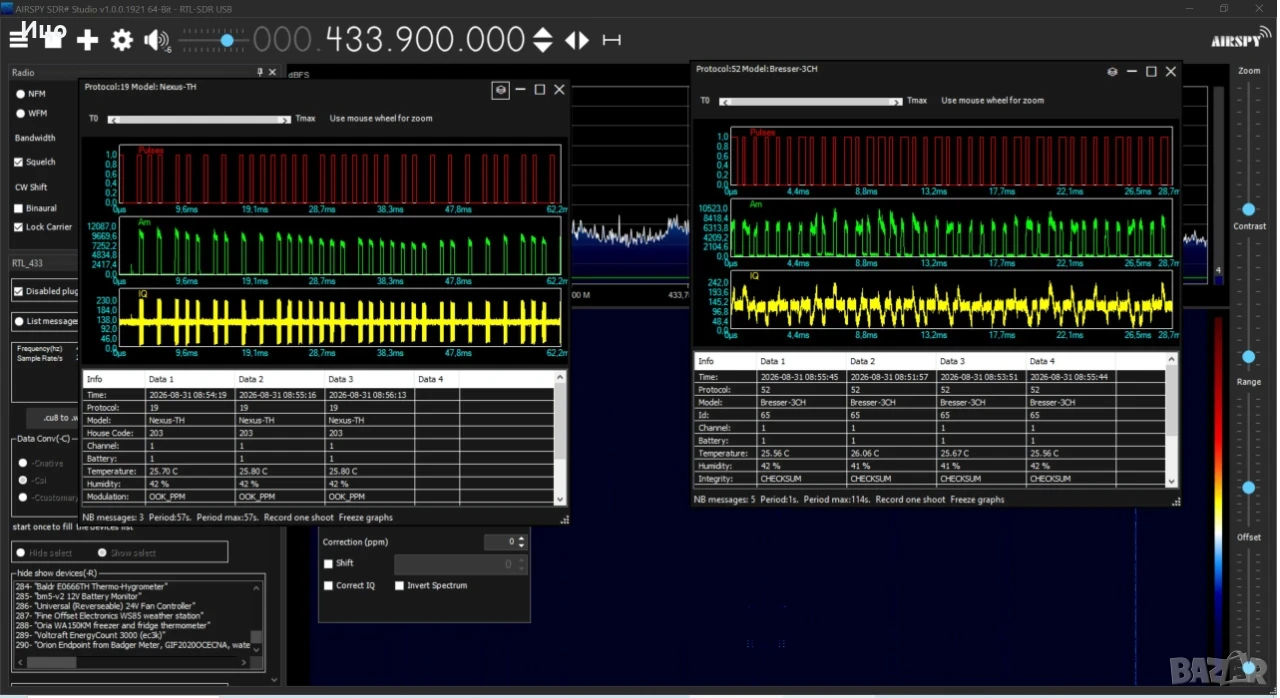Click Freeze graphs in Bresser-3CH window
Viewport: 1280px width, 698px height.
coord(978,500)
